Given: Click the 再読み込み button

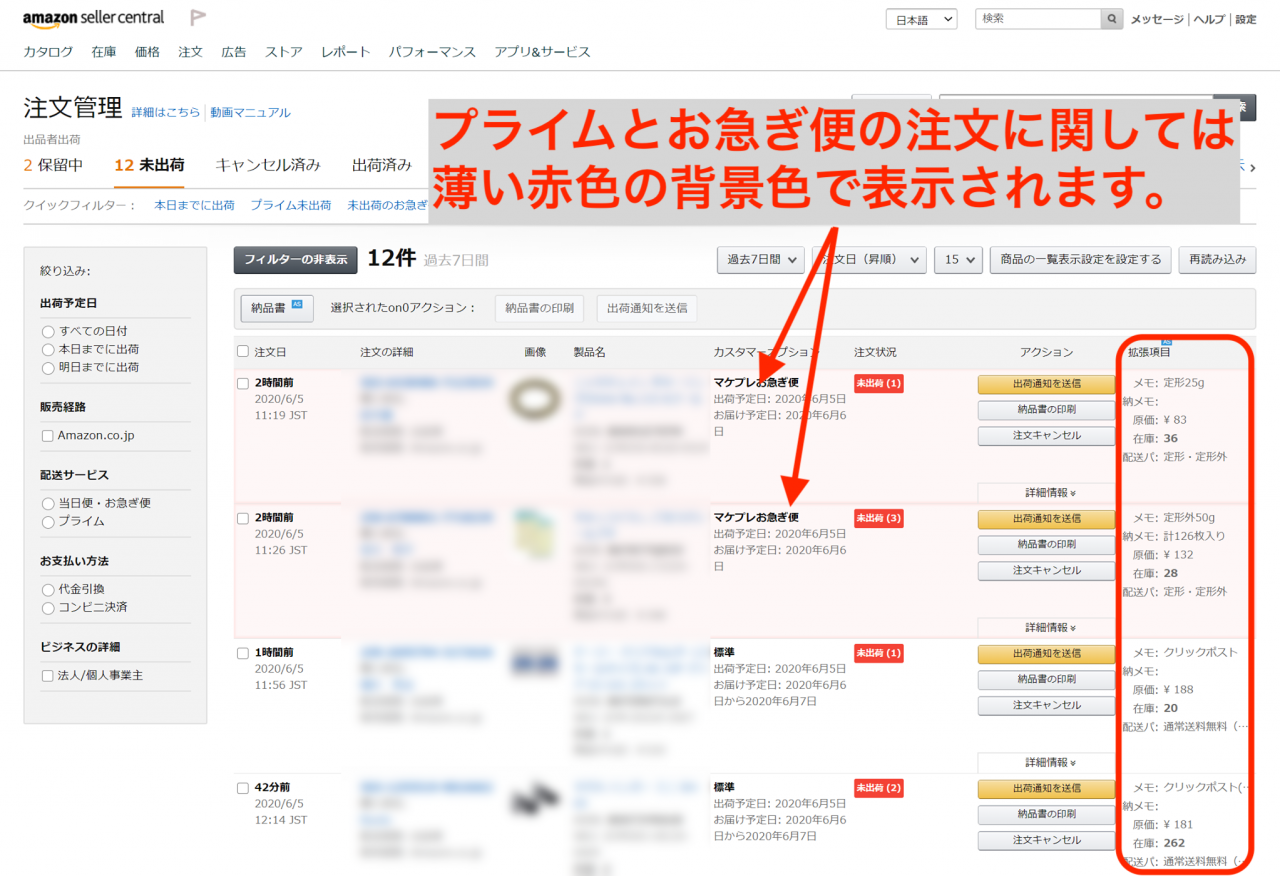Looking at the screenshot, I should click(1217, 260).
